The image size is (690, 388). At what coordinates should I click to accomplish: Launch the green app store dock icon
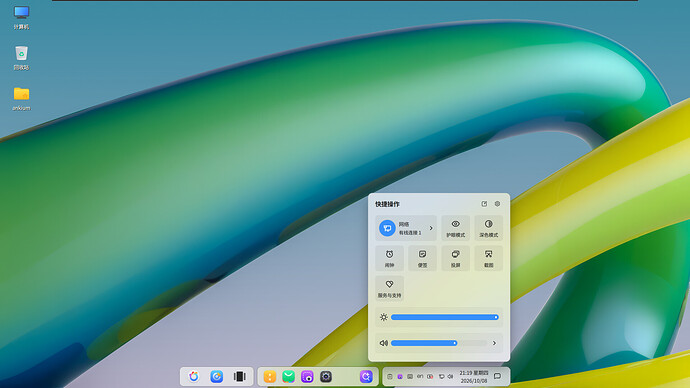288,377
